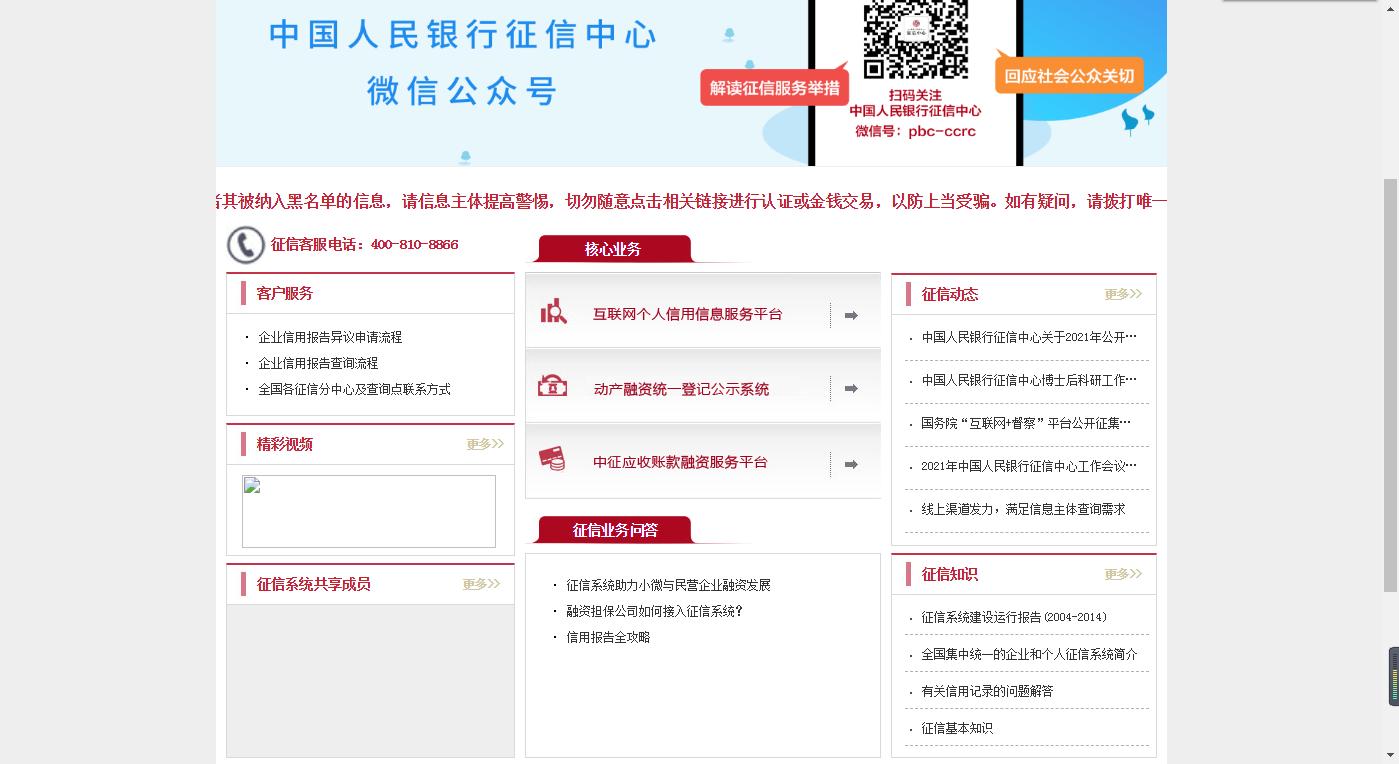This screenshot has width=1399, height=764.
Task: Click the 回应社会公众关切 label in banner
Action: [x=1069, y=76]
